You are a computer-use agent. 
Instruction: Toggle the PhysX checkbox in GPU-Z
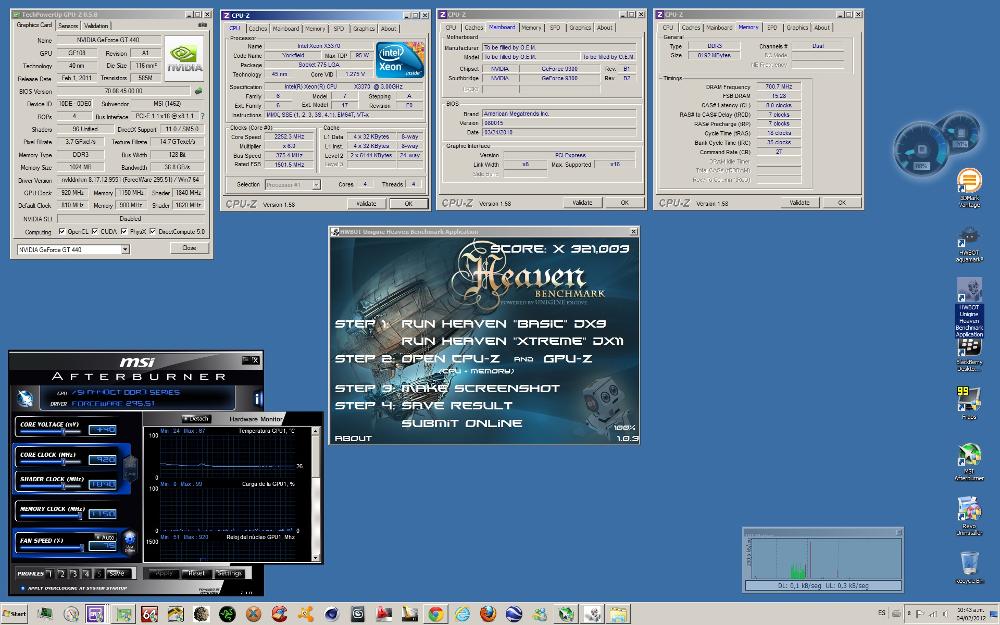(124, 232)
